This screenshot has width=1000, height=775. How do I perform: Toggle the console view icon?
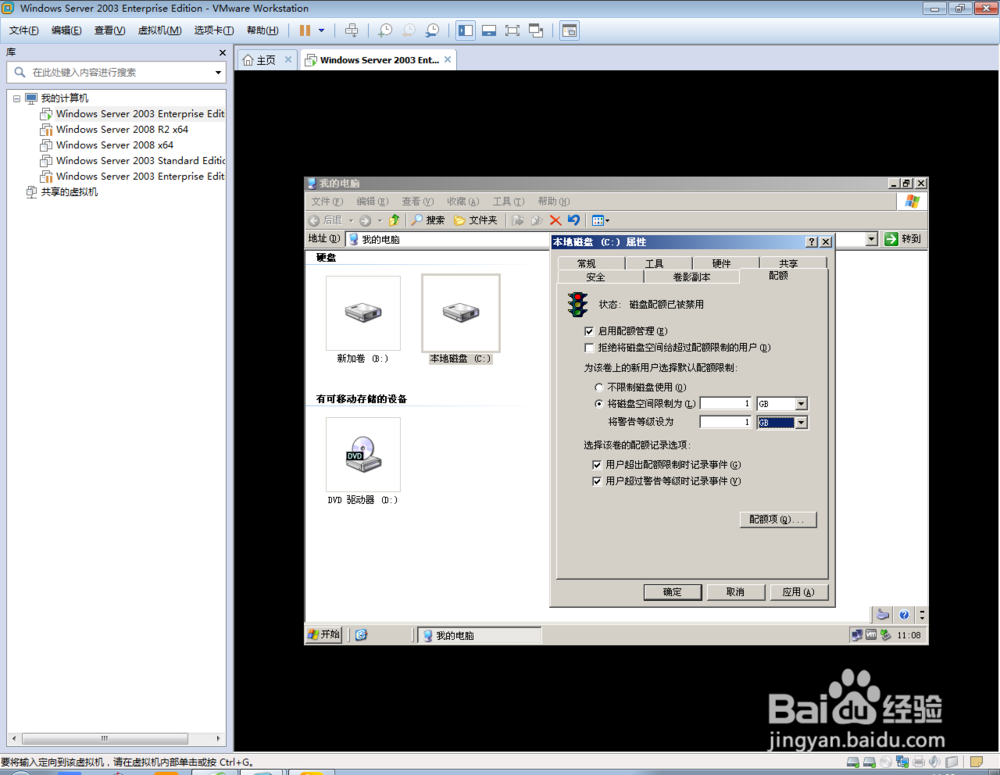tap(570, 31)
